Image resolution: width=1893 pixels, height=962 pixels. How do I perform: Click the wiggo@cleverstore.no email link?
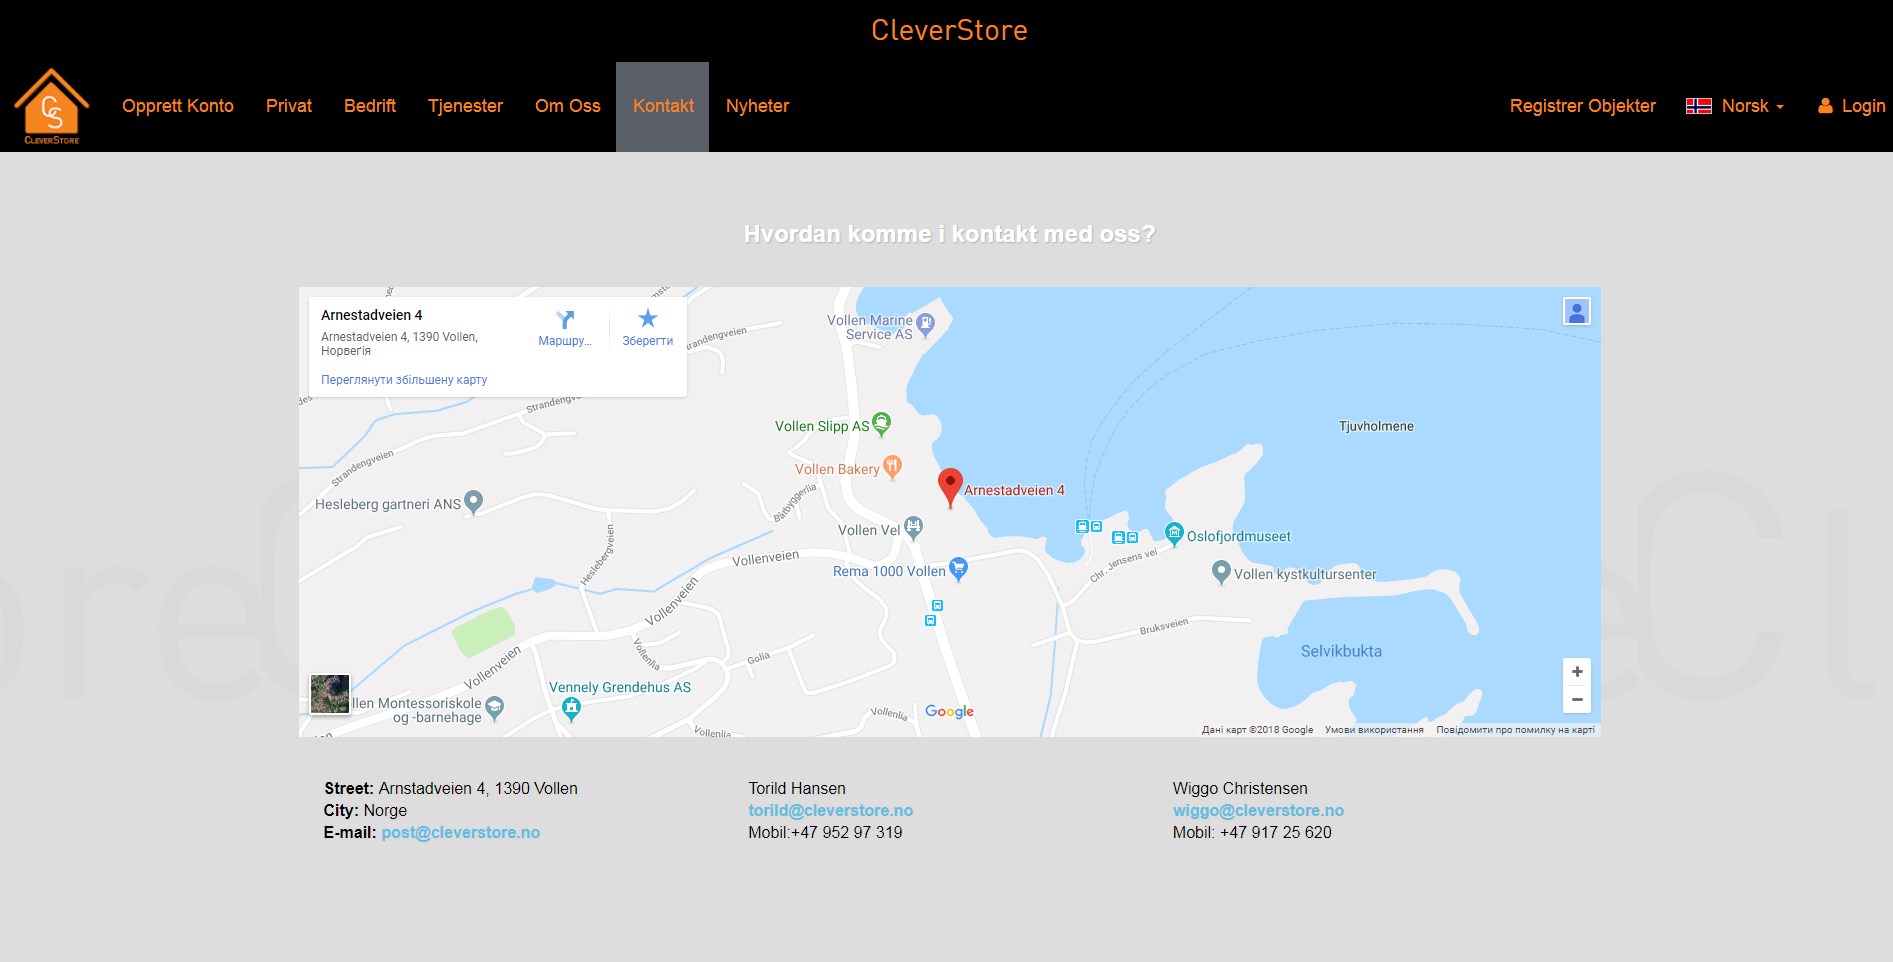tap(1258, 811)
